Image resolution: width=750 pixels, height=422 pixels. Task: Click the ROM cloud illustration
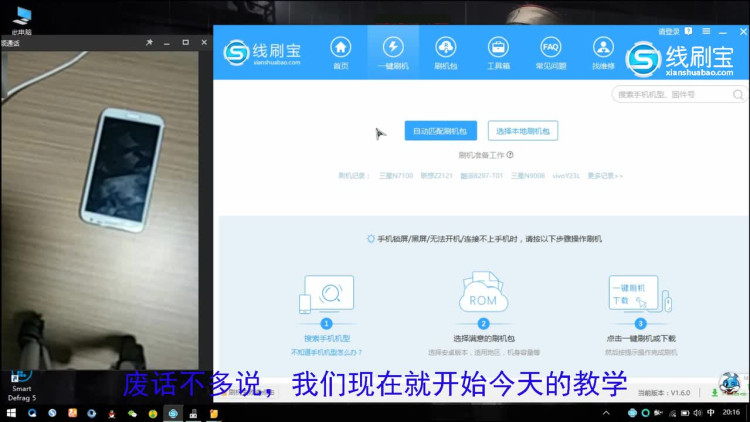click(483, 292)
